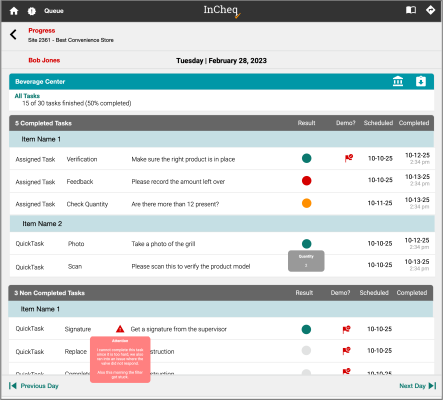Collapse the 5 Completed Tasks section header

(x=222, y=123)
